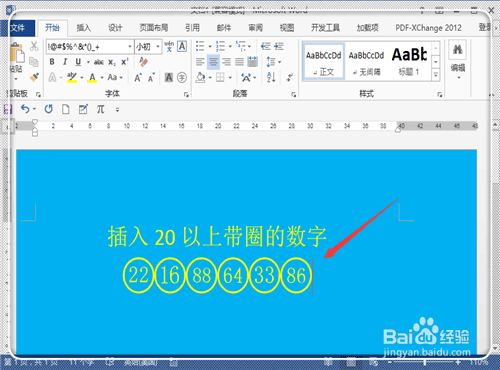This screenshot has width=500, height=370.
Task: Open change case Aa dropdown
Action: coord(115,78)
